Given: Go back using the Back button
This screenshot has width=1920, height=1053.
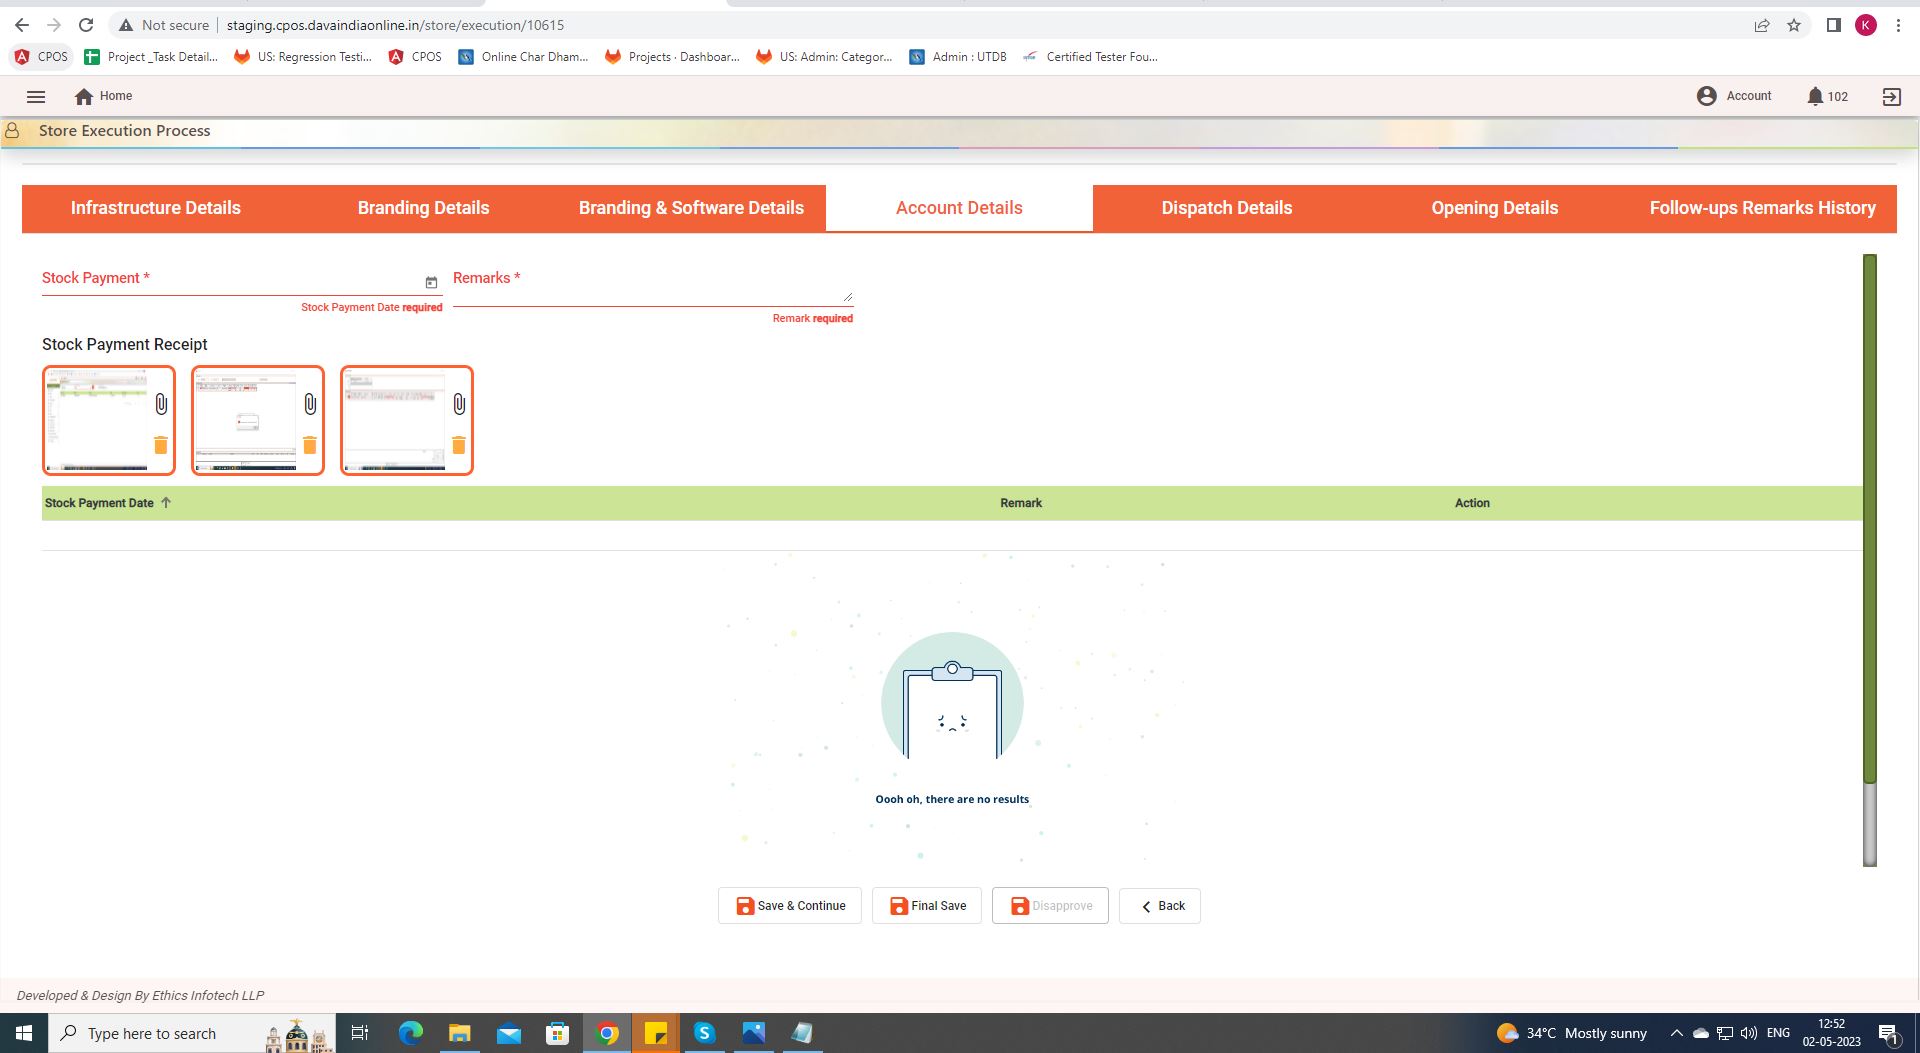Looking at the screenshot, I should (x=1160, y=906).
